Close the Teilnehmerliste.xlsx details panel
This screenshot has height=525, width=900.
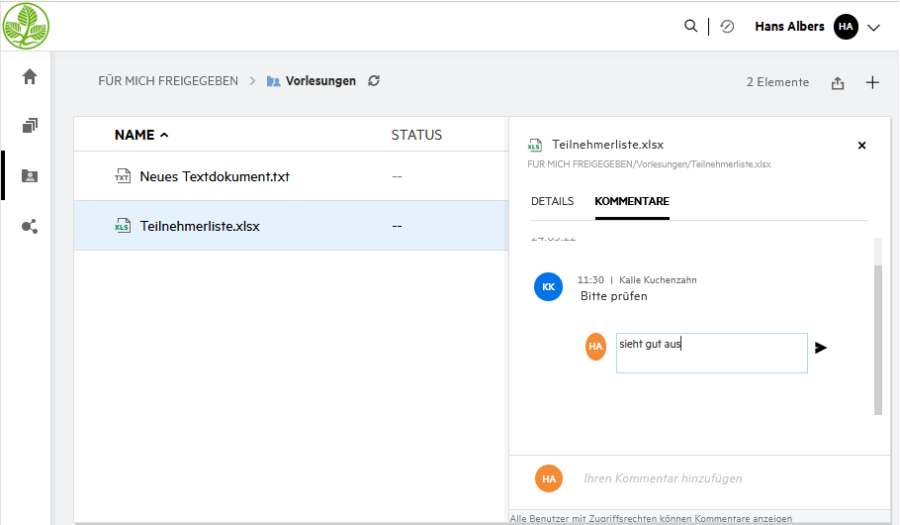(862, 146)
